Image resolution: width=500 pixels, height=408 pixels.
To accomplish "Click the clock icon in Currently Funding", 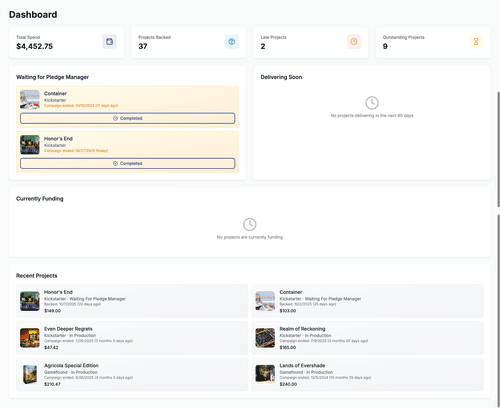I will (250, 224).
